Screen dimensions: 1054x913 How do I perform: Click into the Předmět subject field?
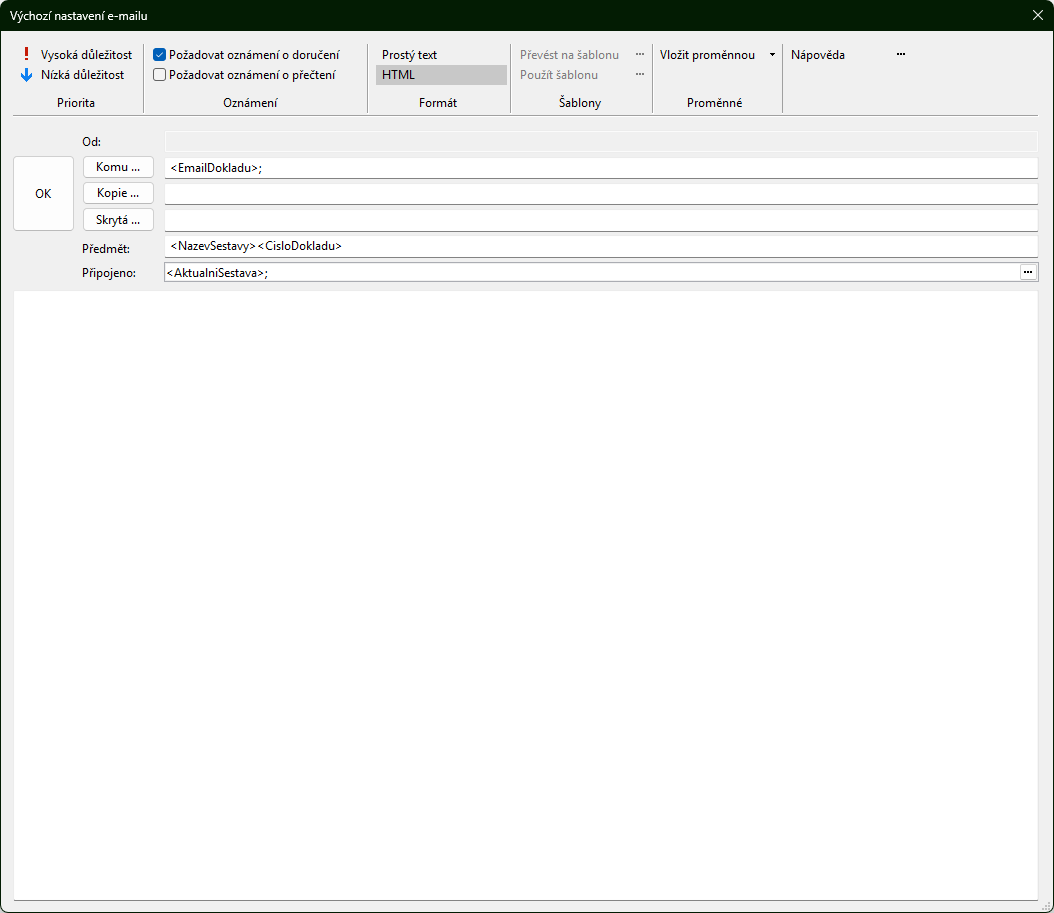coord(600,246)
